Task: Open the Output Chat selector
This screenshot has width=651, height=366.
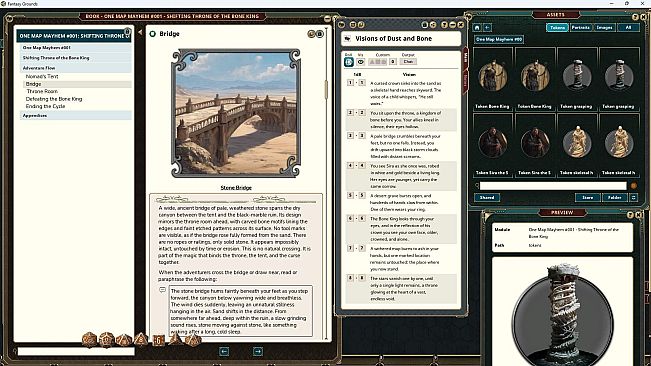Action: pyautogui.click(x=409, y=62)
